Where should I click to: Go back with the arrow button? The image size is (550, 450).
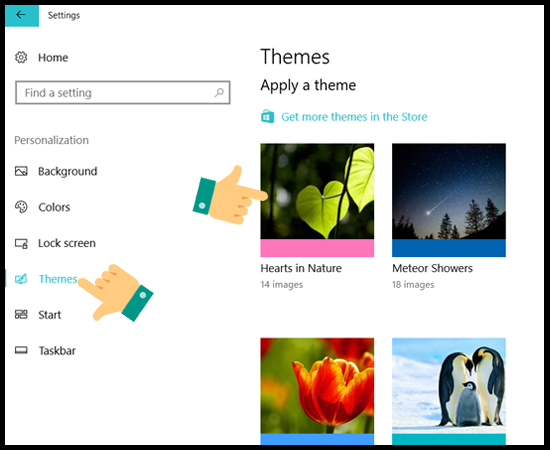point(22,15)
